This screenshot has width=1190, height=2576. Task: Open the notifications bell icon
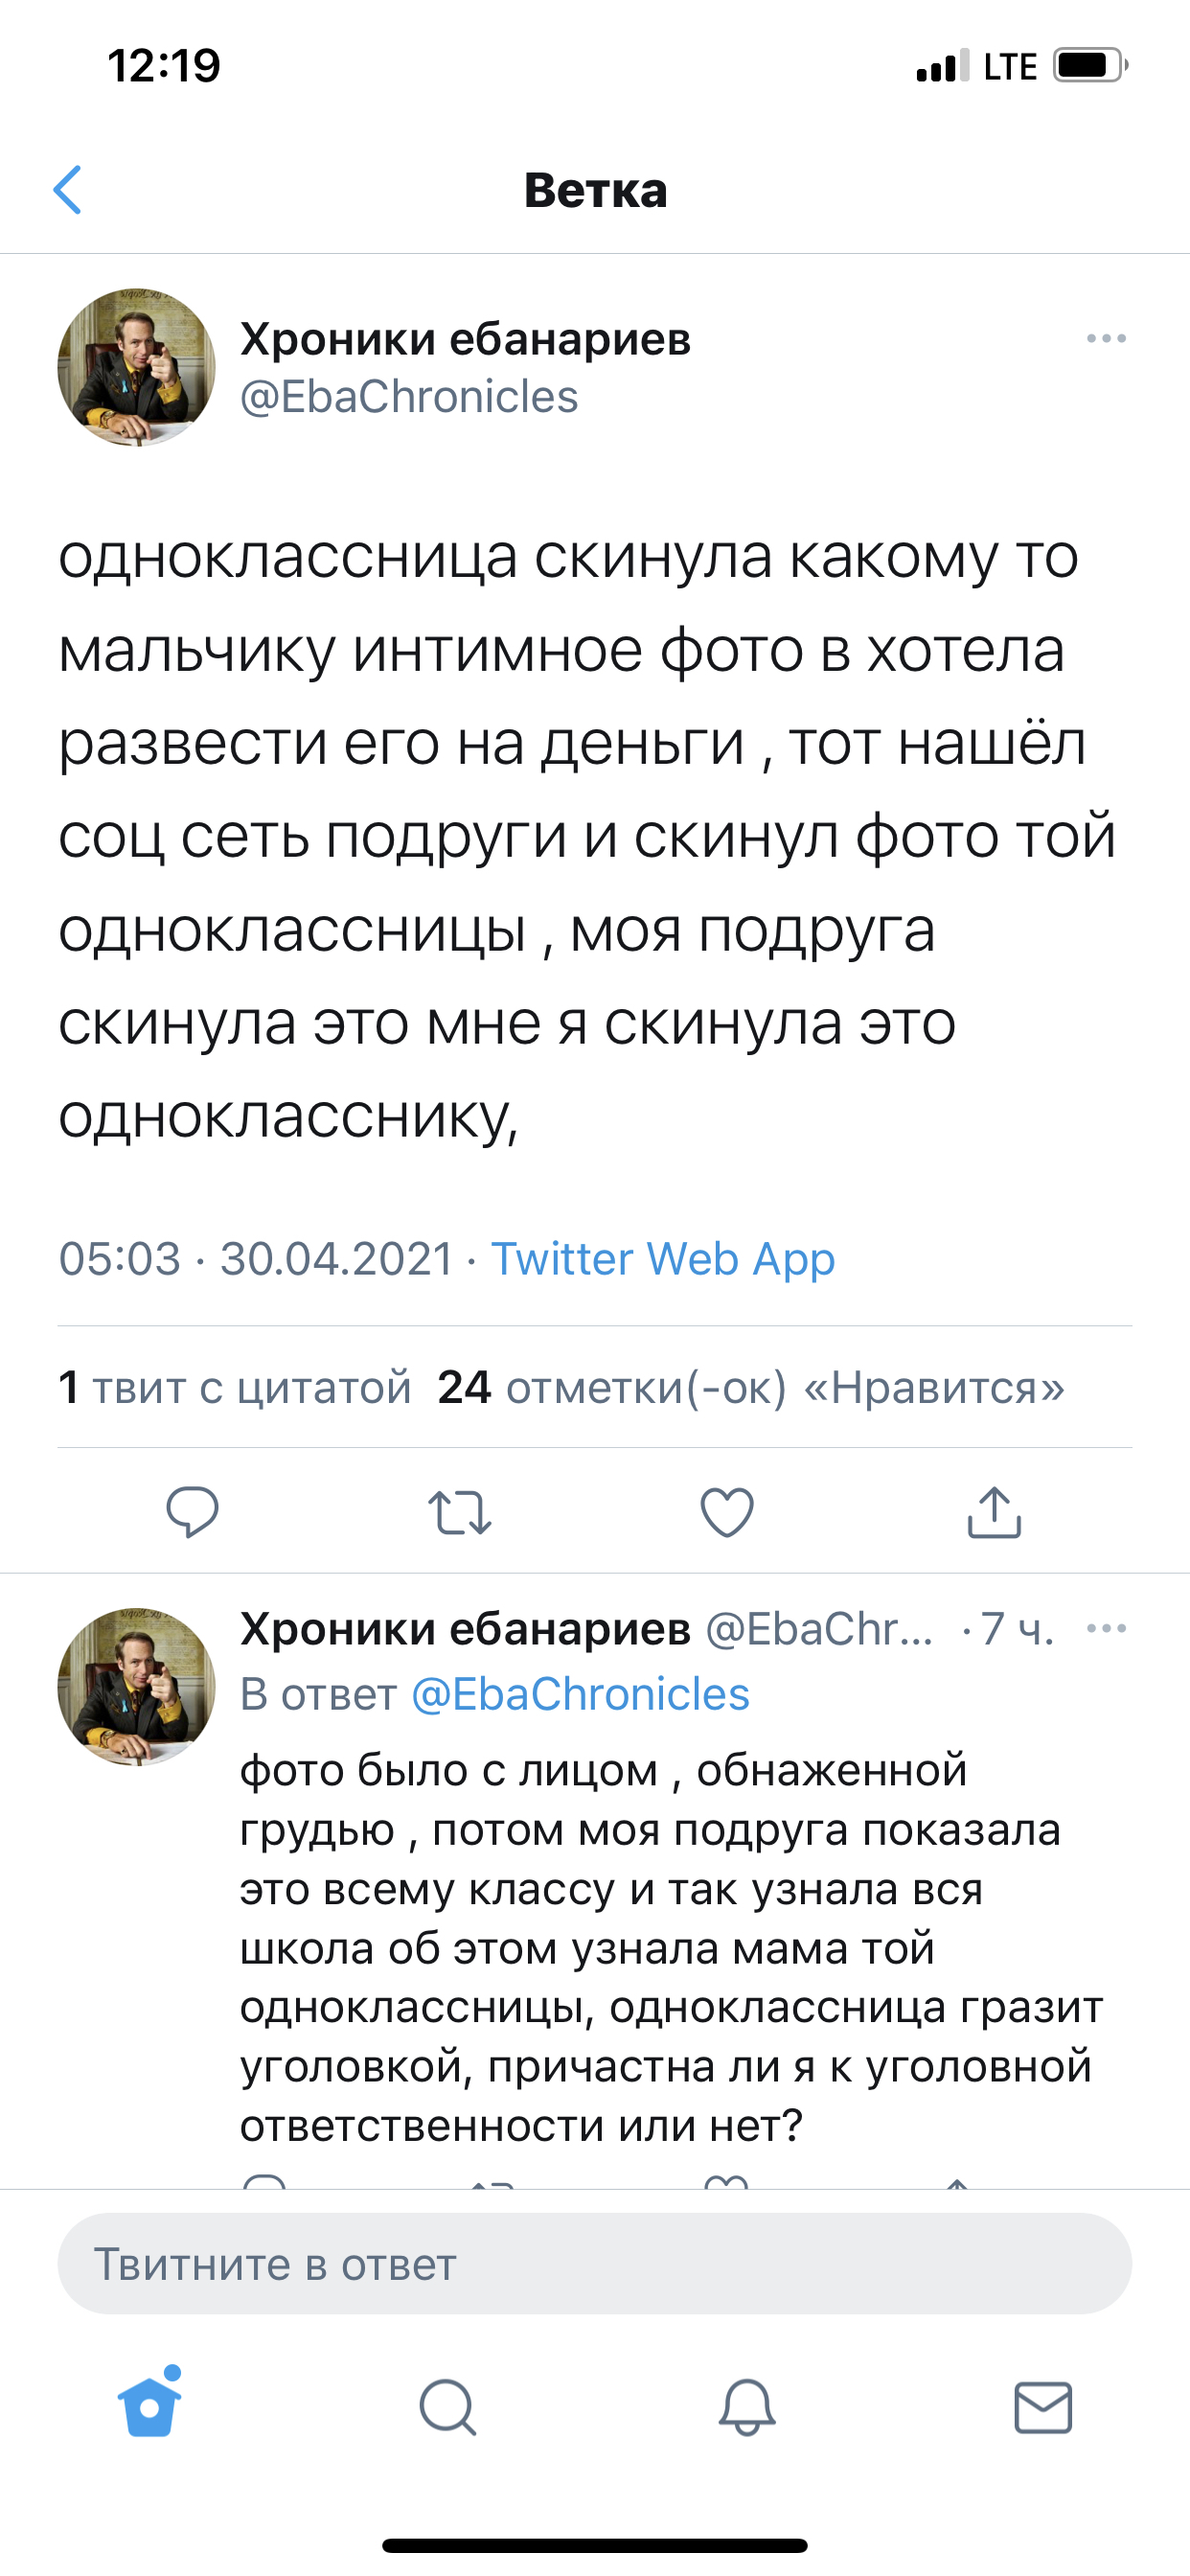747,2406
